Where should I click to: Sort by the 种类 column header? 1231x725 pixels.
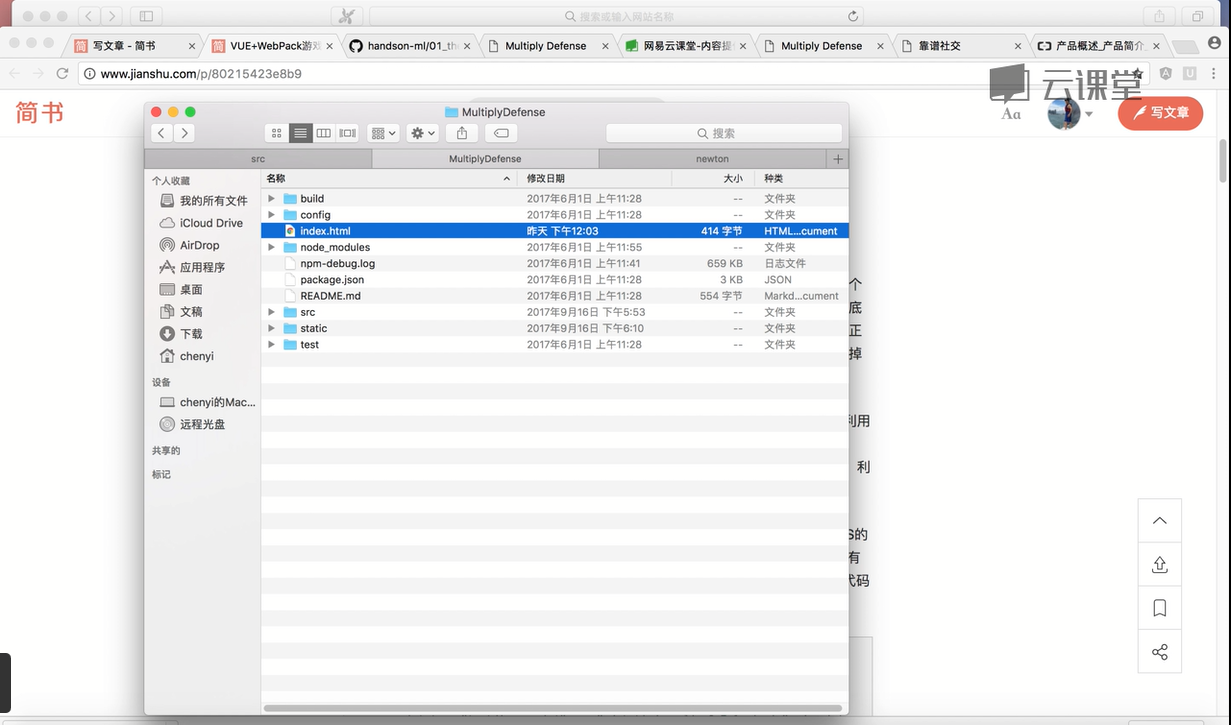click(x=803, y=178)
